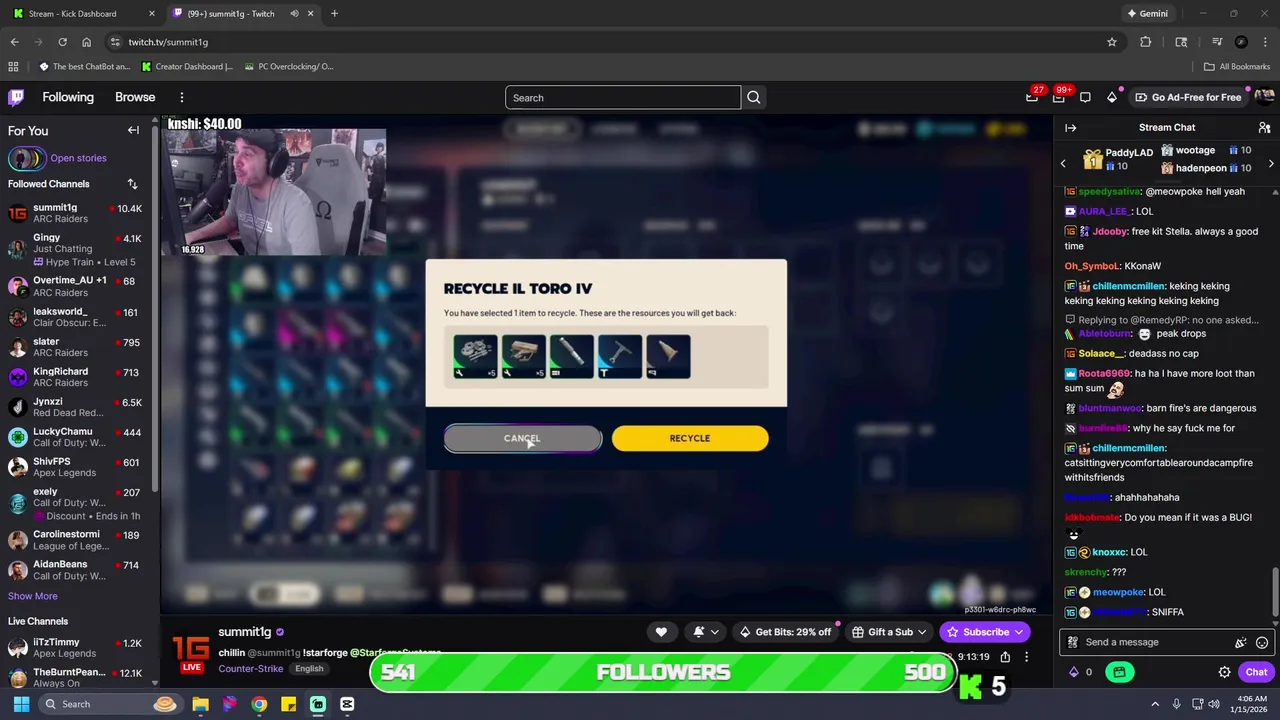Expand followed channels with Show More
The height and width of the screenshot is (720, 1280).
point(33,596)
